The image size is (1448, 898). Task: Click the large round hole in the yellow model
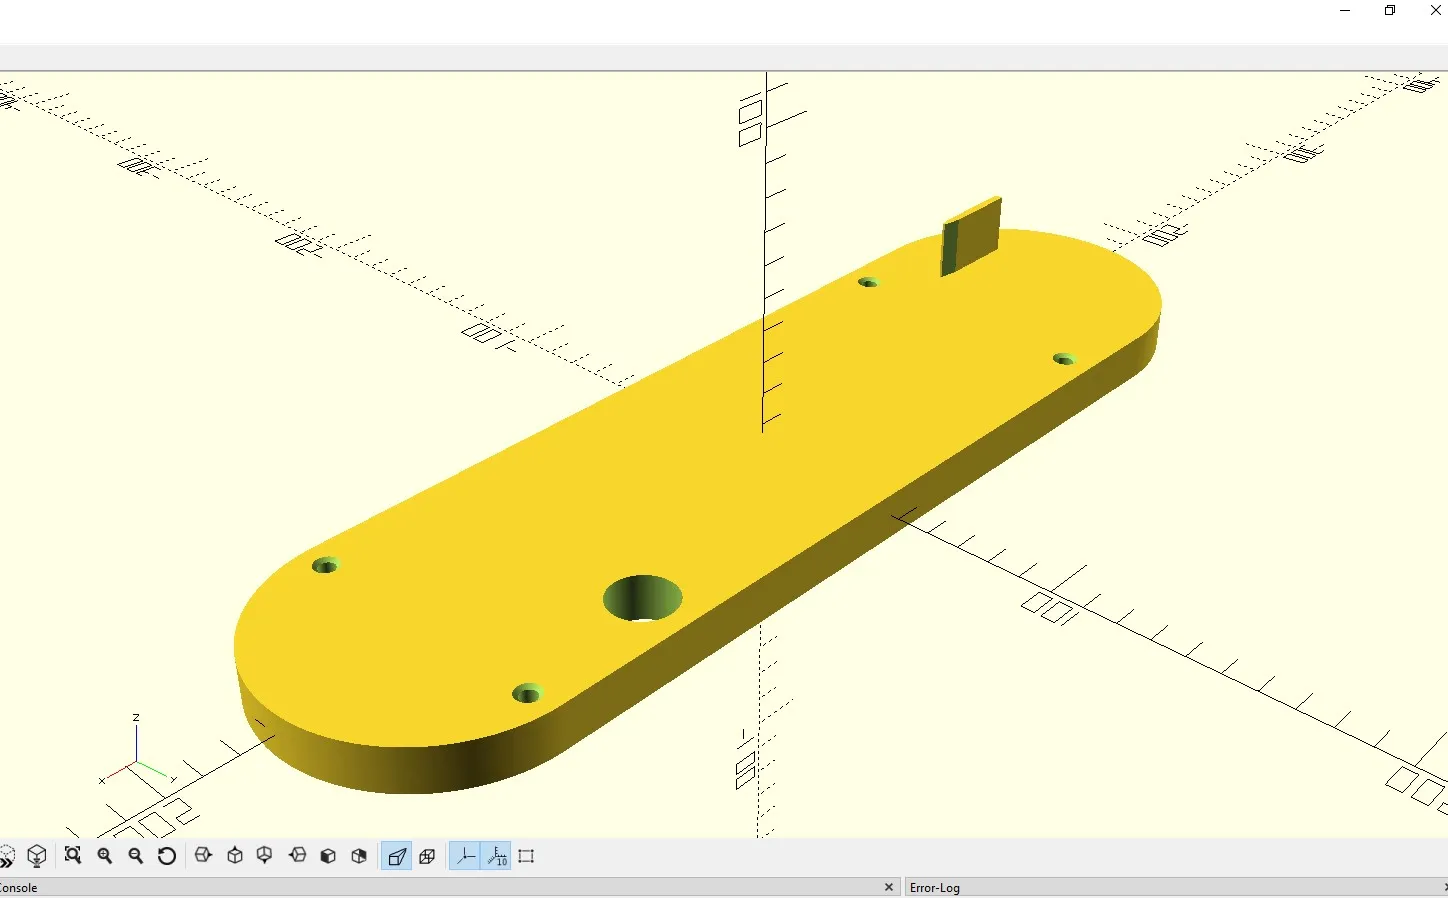(643, 598)
